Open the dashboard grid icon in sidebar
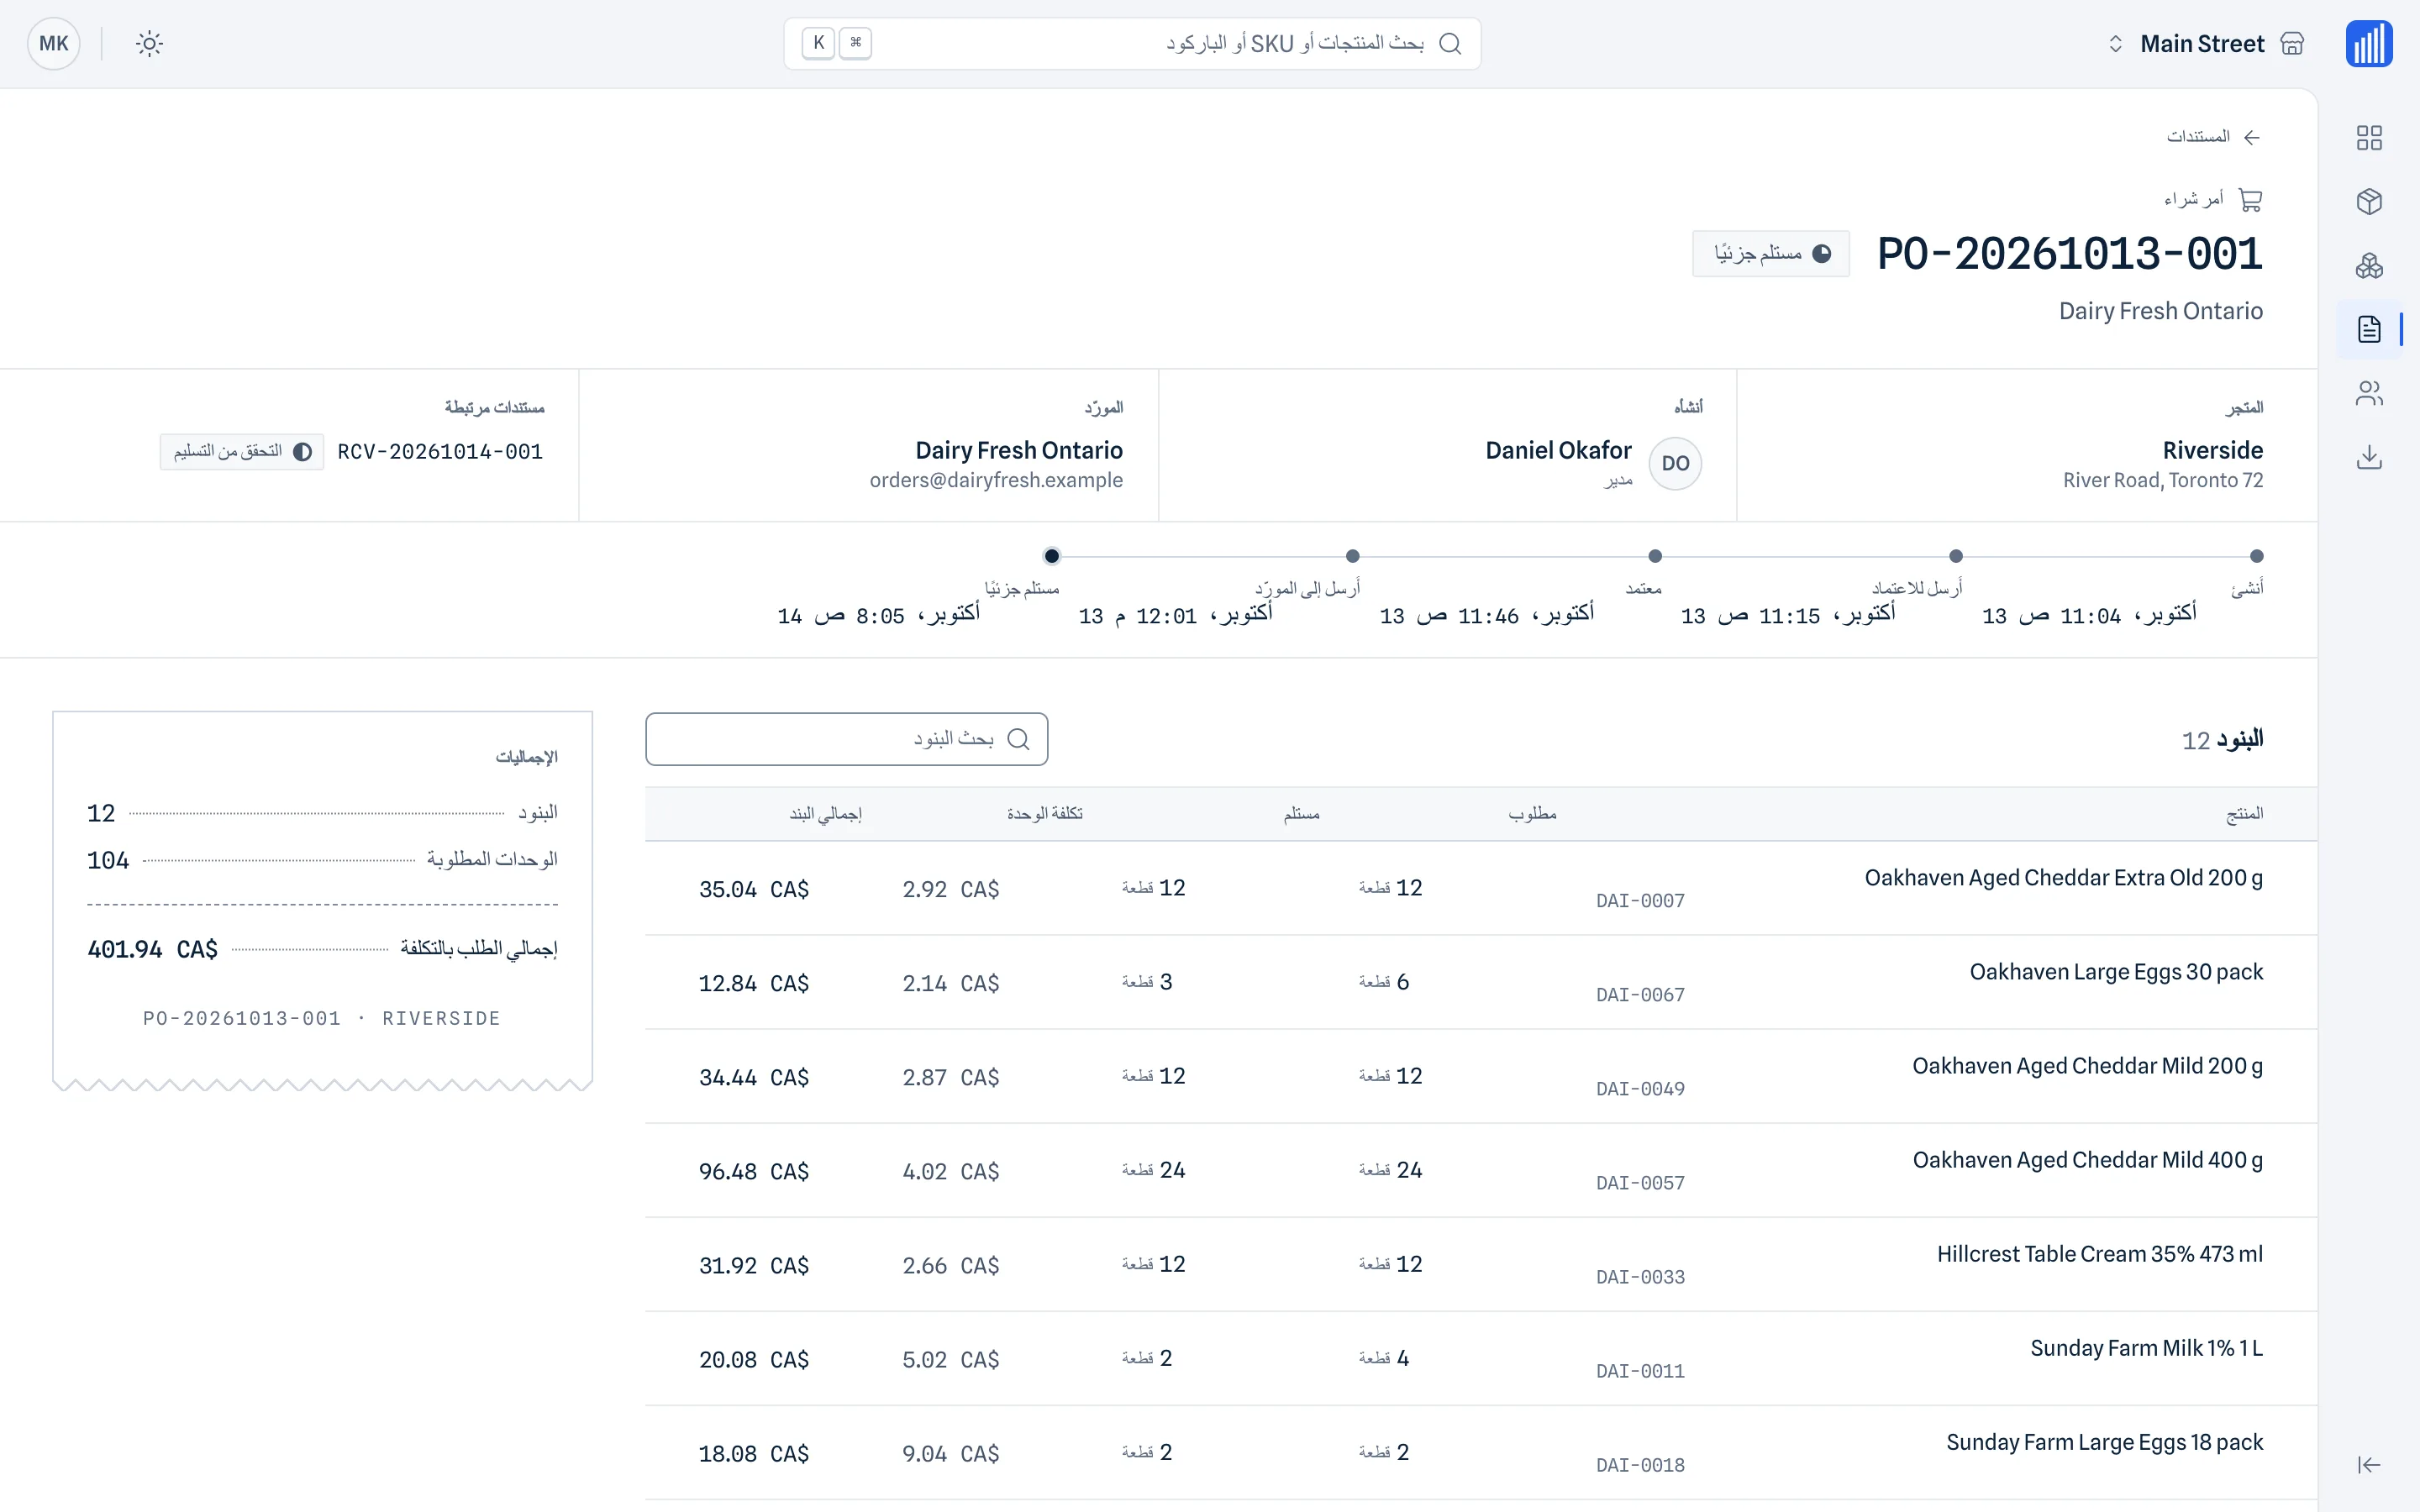The width and height of the screenshot is (2420, 1512). point(2369,137)
